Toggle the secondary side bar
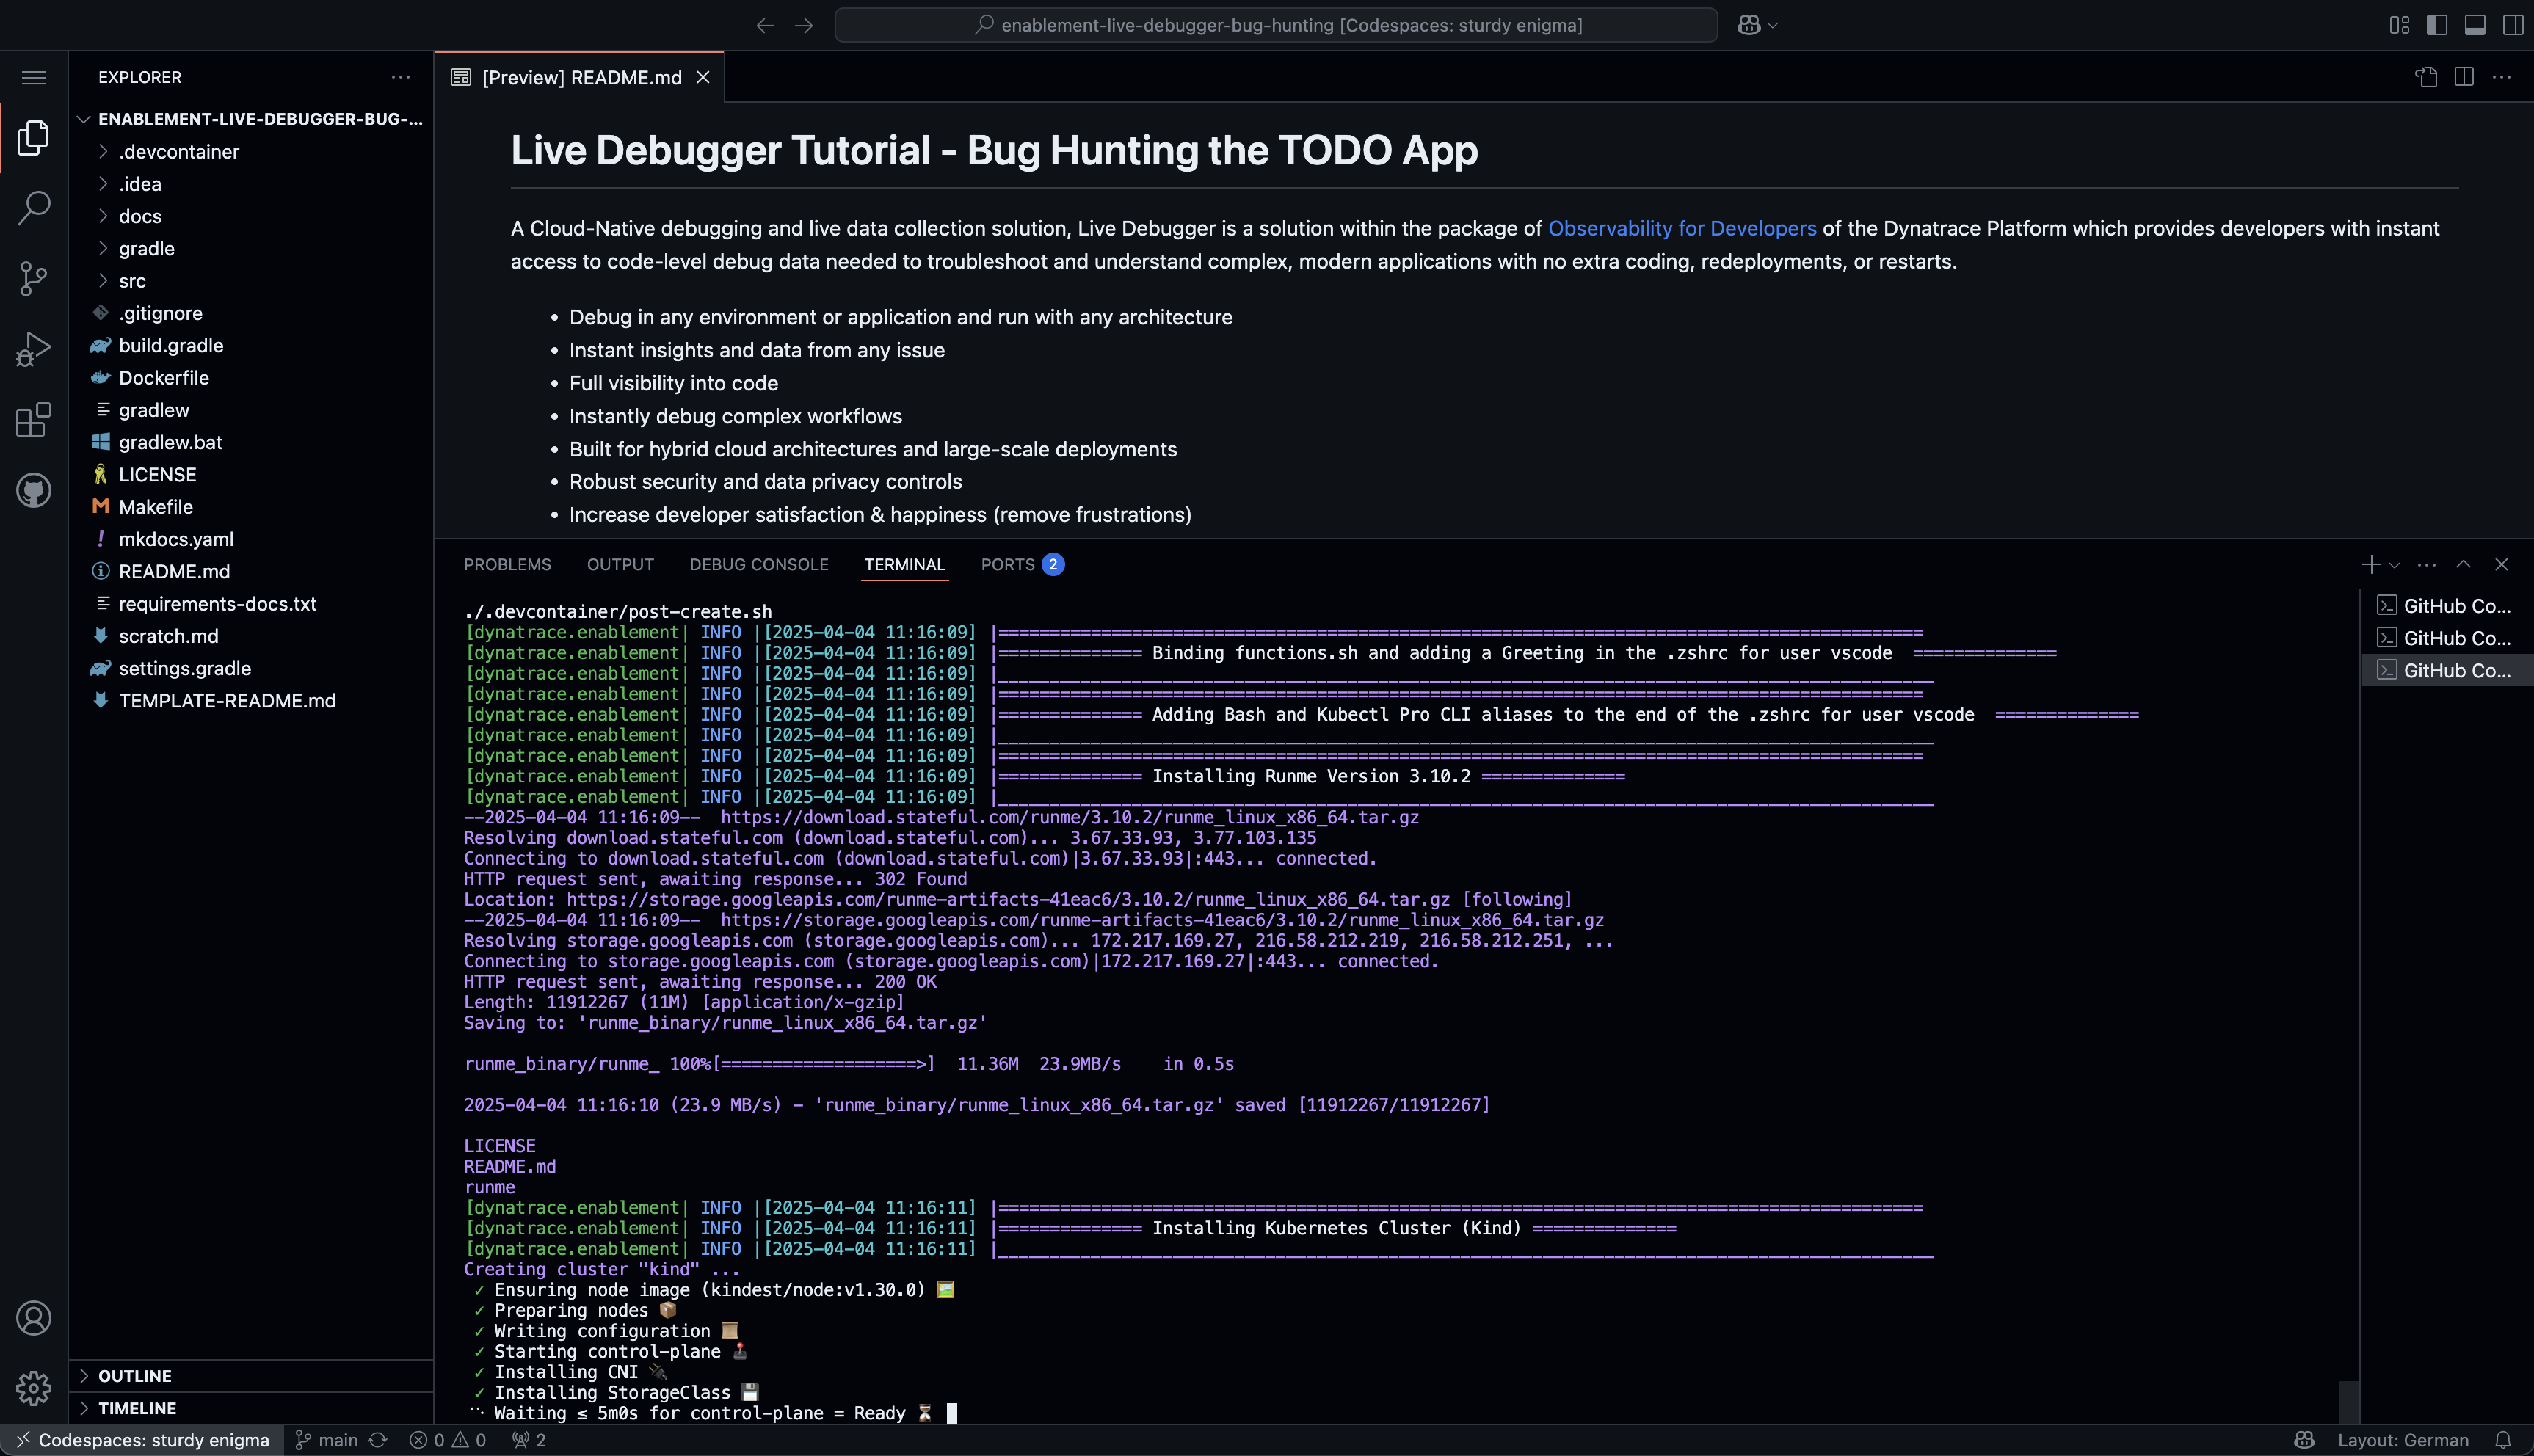The height and width of the screenshot is (1456, 2534). (2512, 25)
